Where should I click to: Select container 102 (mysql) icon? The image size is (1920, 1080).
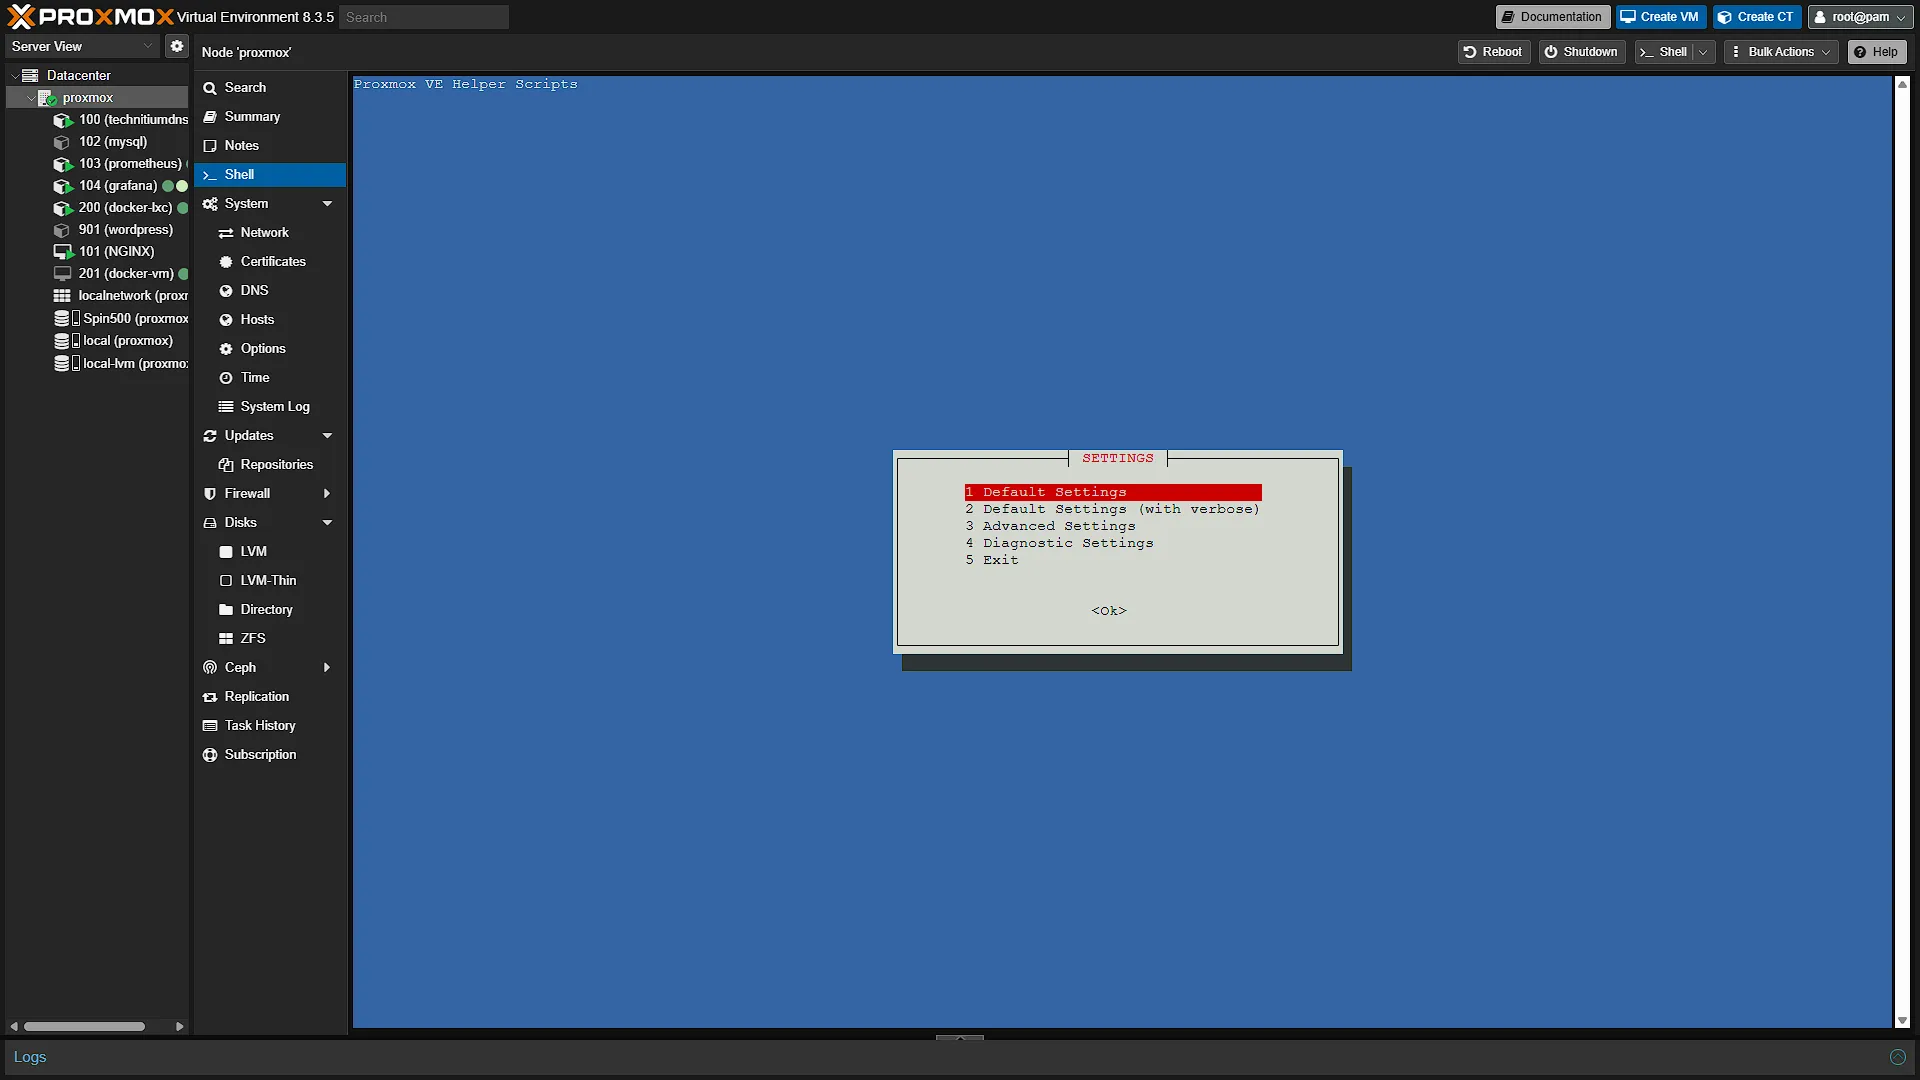[62, 142]
